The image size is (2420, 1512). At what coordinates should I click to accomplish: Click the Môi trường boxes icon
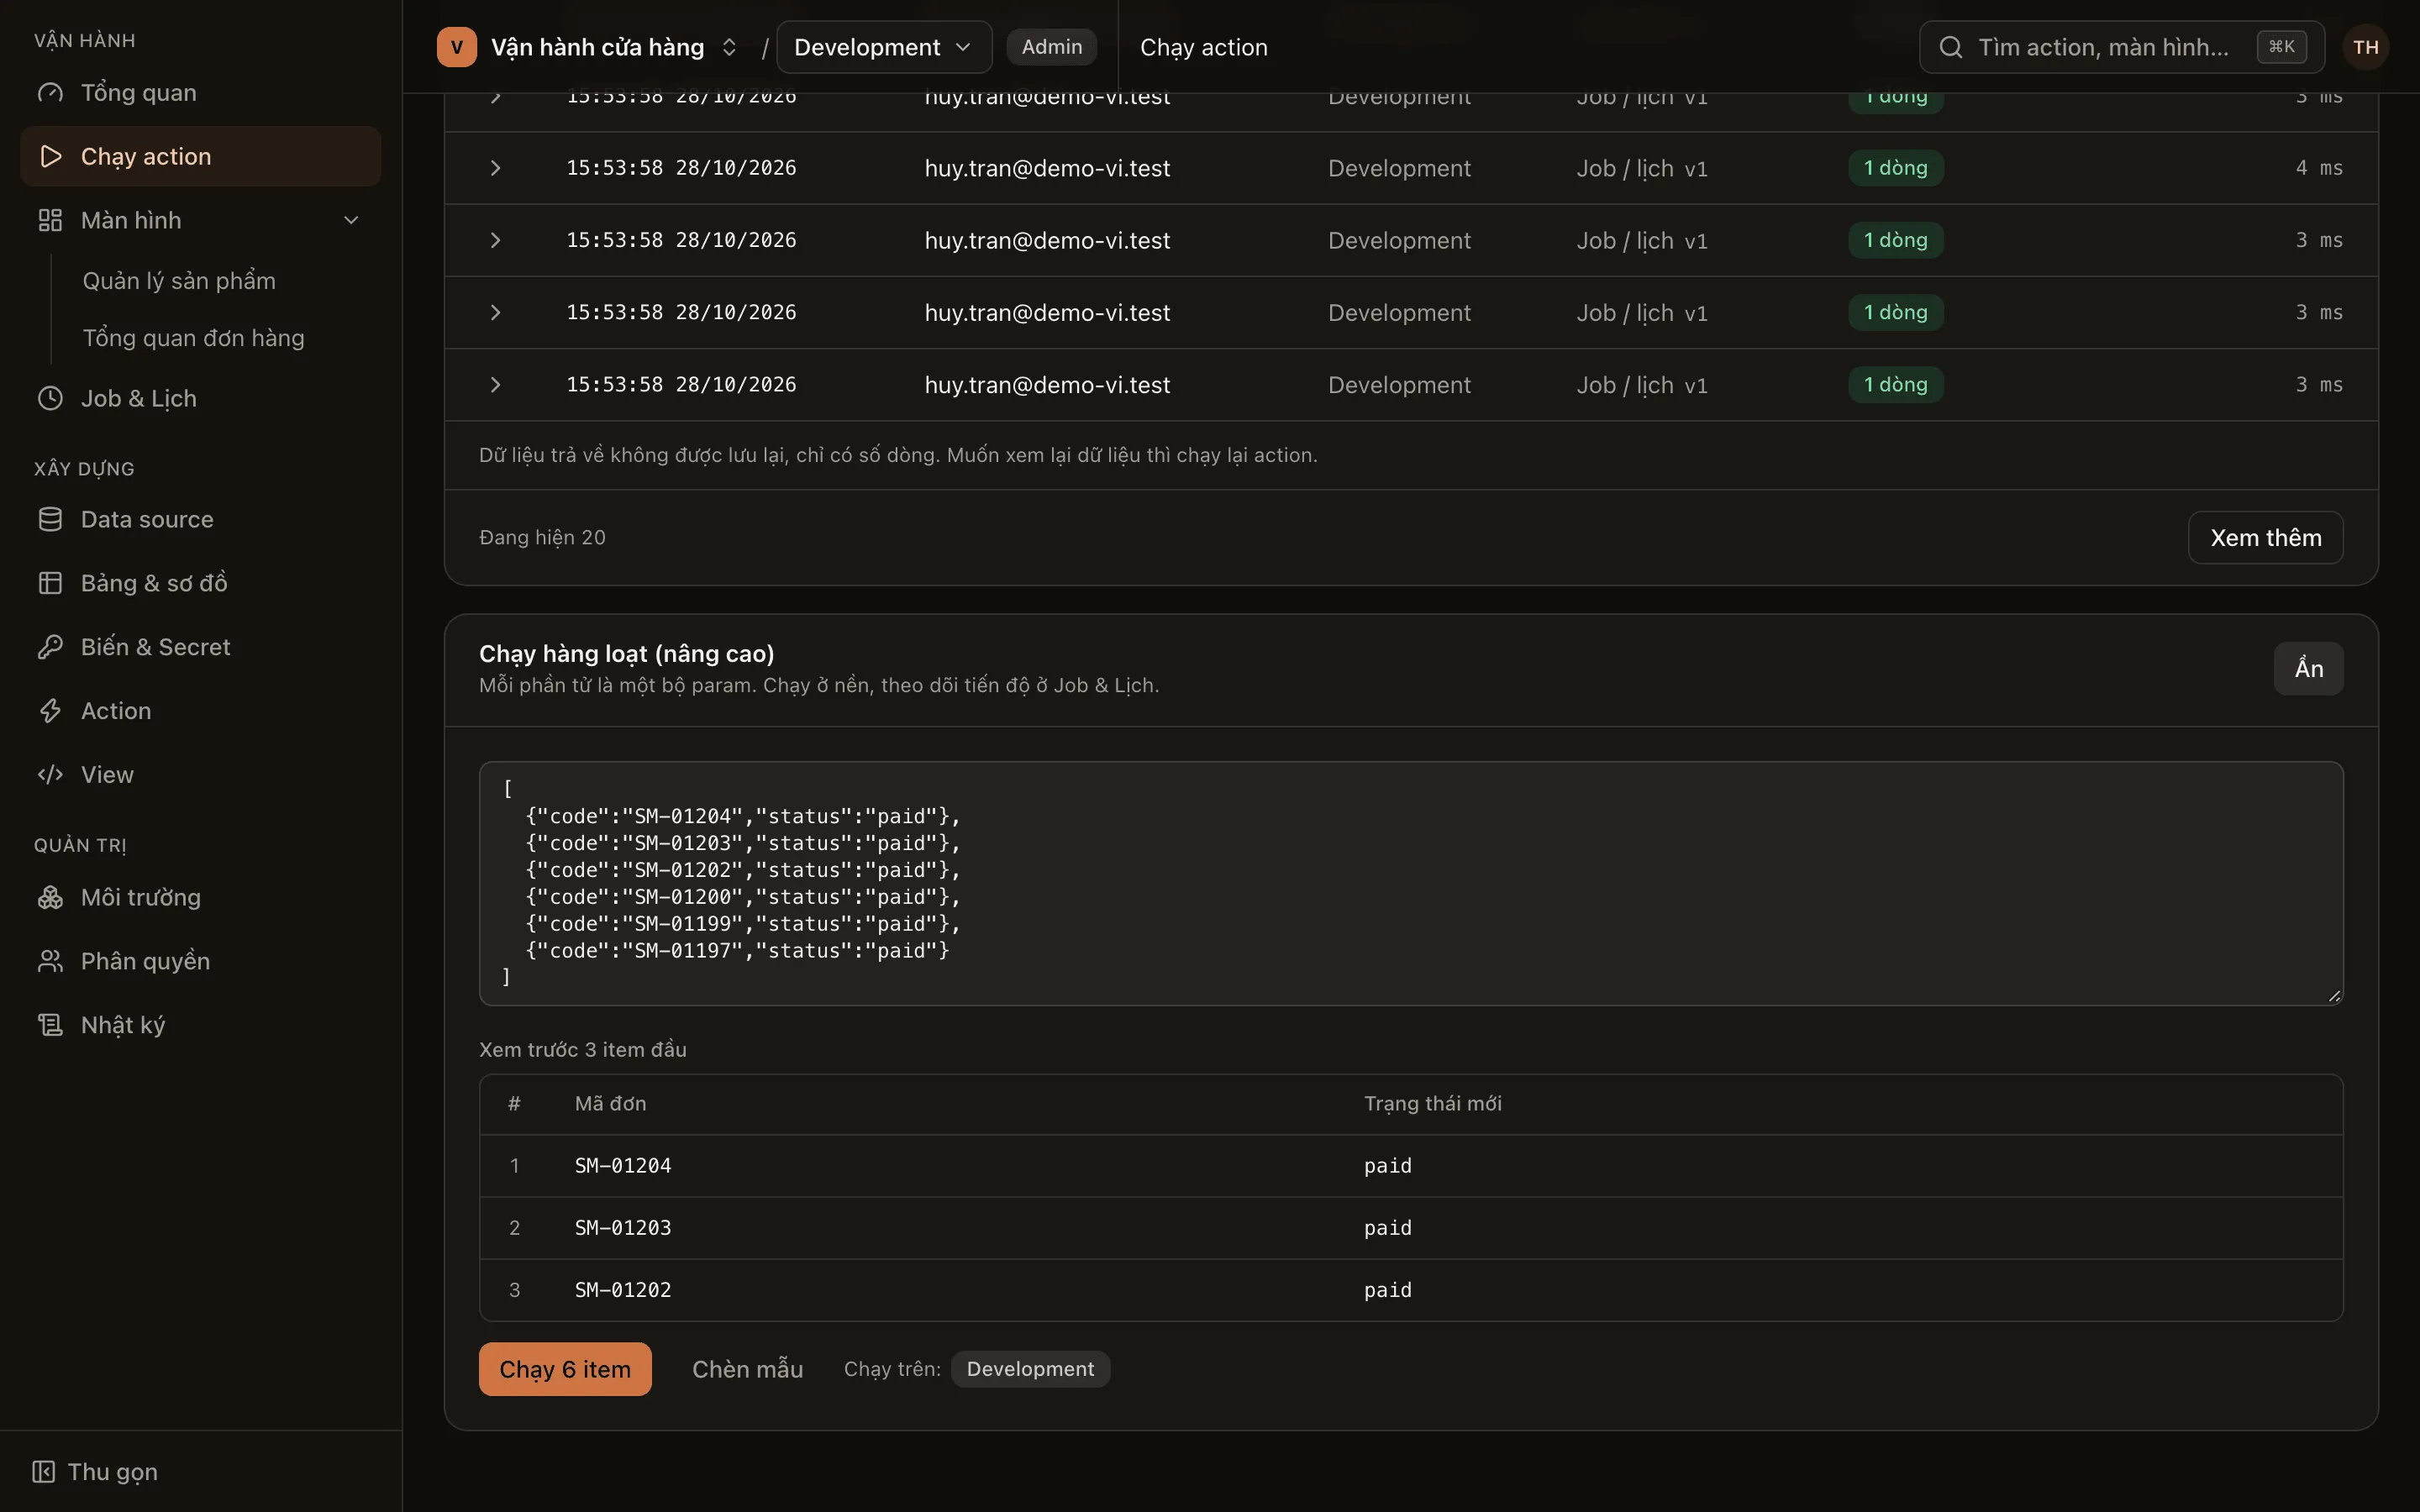coord(50,898)
